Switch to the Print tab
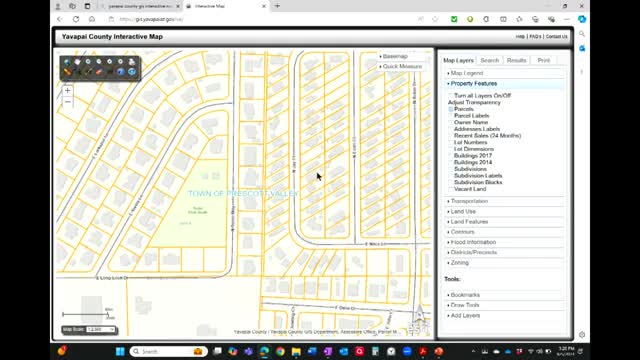The width and height of the screenshot is (640, 360). point(543,60)
